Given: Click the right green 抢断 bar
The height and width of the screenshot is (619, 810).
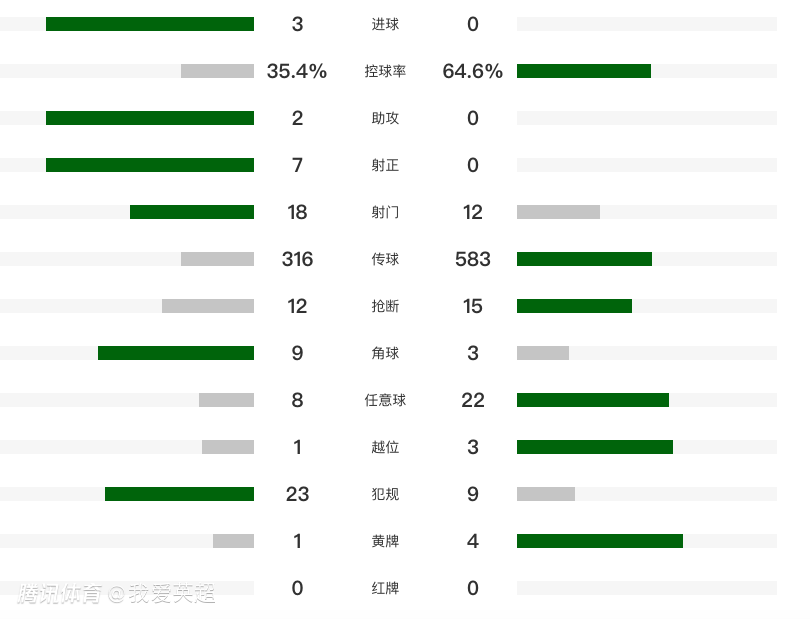Looking at the screenshot, I should (574, 306).
